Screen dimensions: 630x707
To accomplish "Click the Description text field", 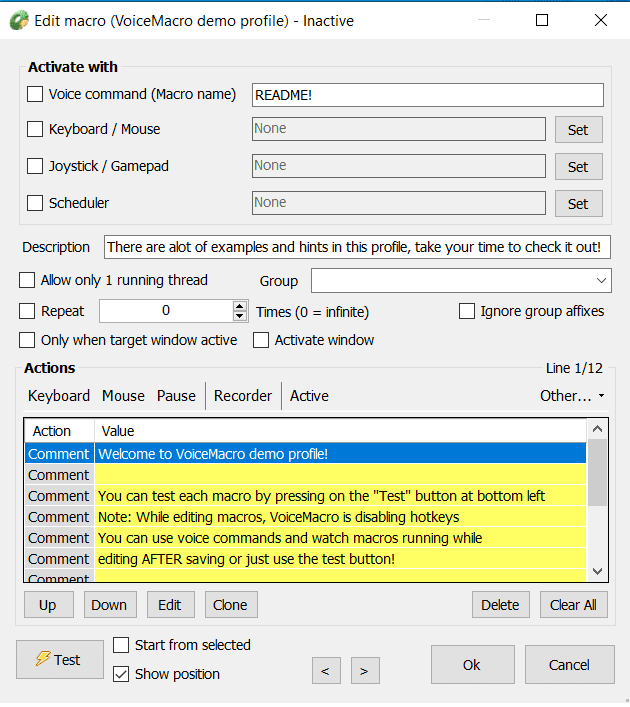I will pyautogui.click(x=357, y=247).
